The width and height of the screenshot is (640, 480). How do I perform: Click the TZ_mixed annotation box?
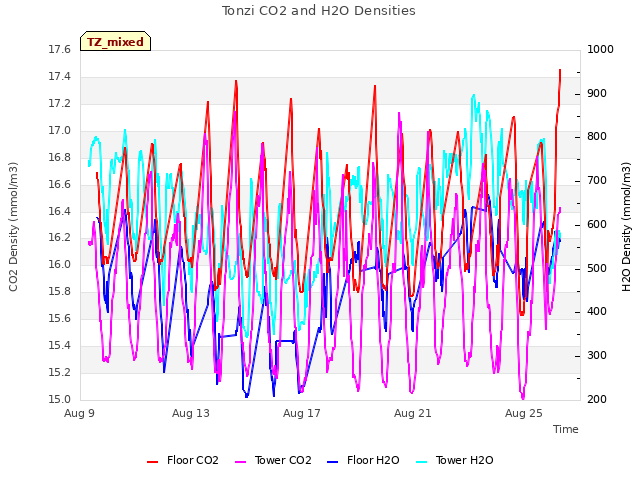coord(116,41)
